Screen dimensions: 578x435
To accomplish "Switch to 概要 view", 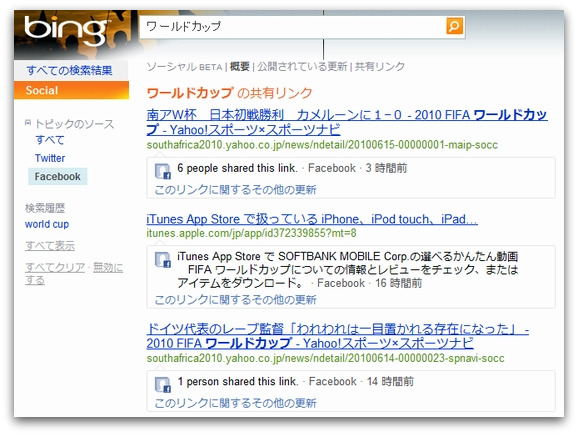I will pyautogui.click(x=240, y=67).
